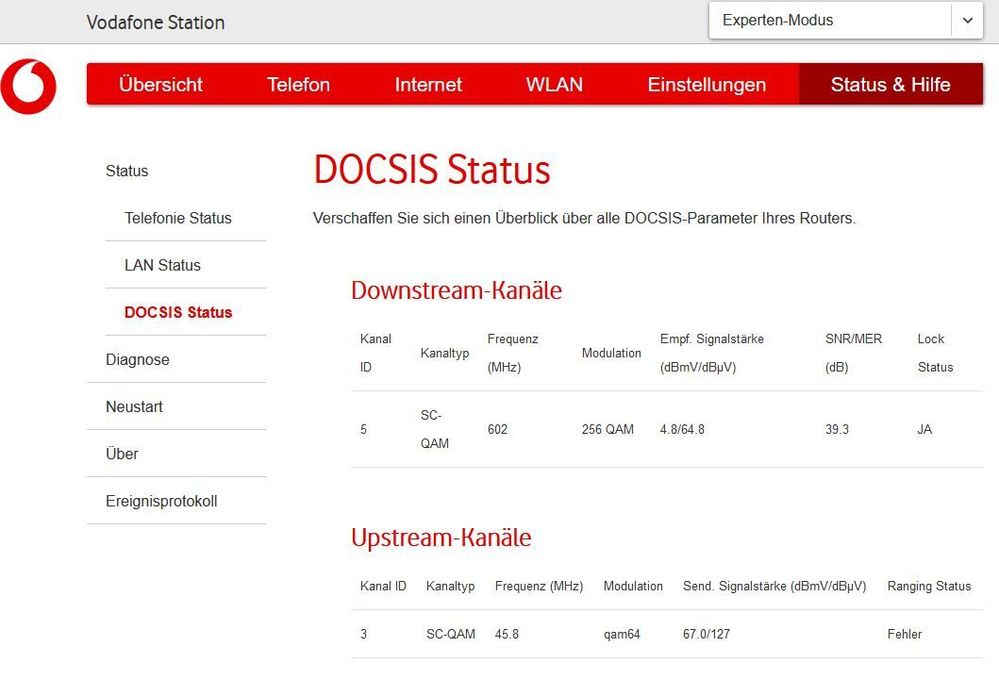Click the SNR/MER column header

click(854, 353)
